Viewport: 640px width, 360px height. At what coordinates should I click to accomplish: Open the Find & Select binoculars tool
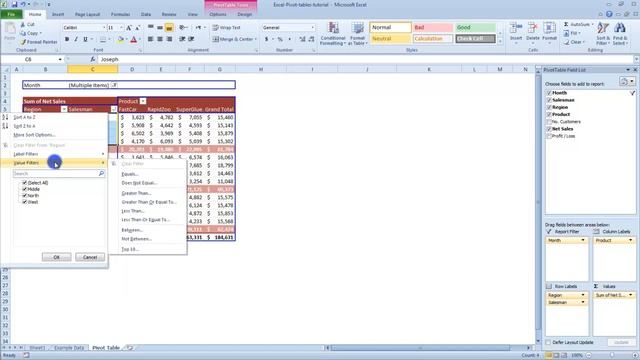pyautogui.click(x=619, y=33)
